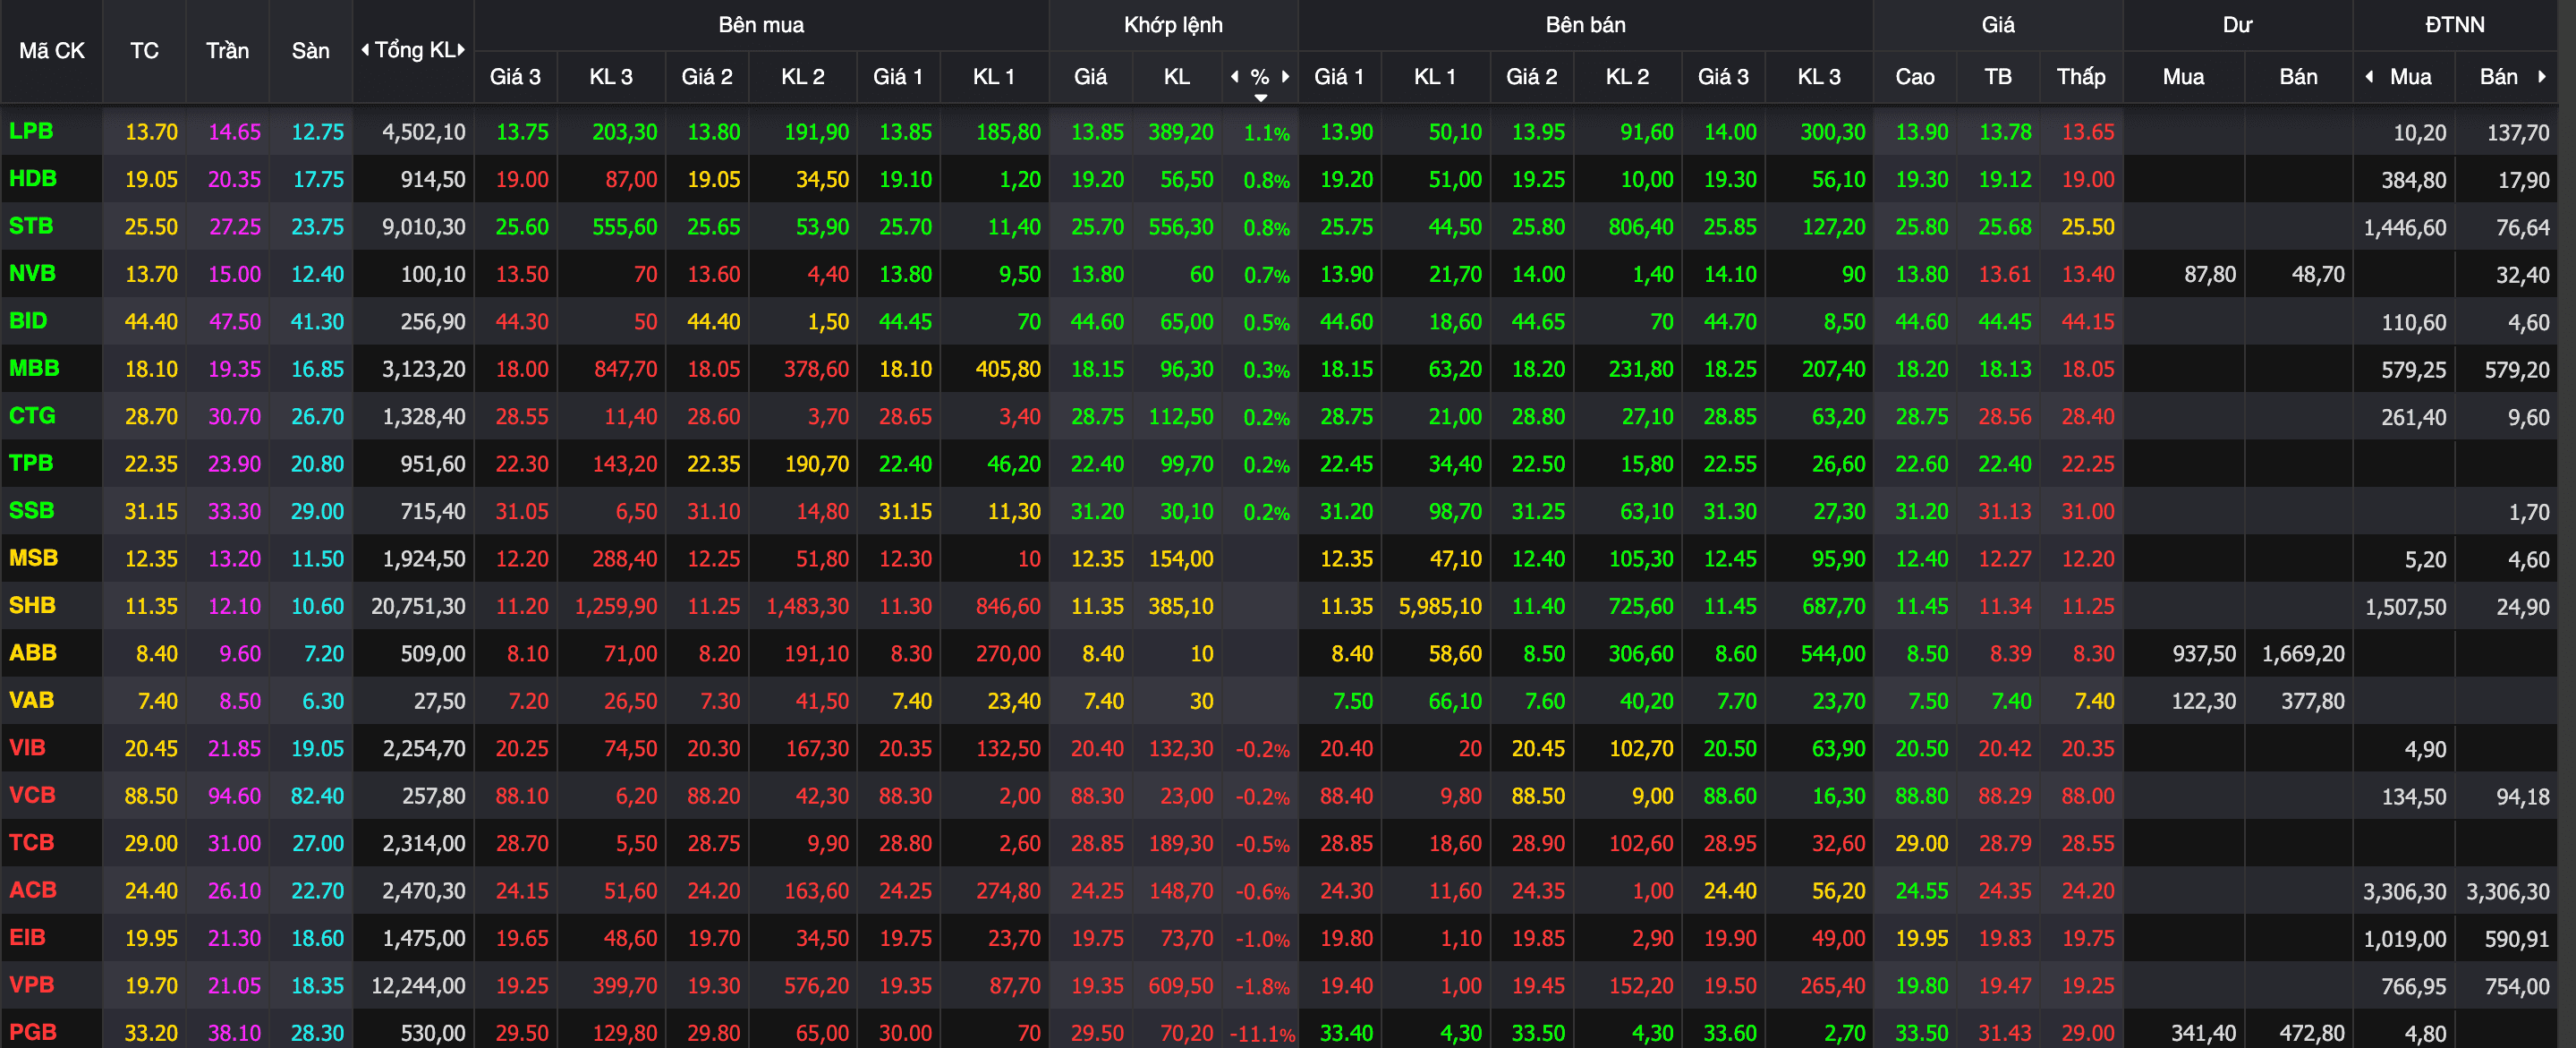Click SHB total volume "20,751,30"
The width and height of the screenshot is (2576, 1048).
(x=418, y=606)
